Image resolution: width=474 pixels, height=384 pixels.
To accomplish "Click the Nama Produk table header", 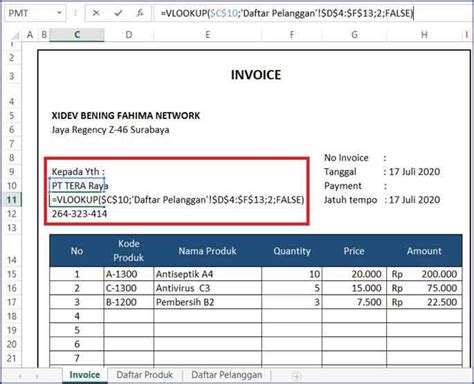I will tap(208, 251).
